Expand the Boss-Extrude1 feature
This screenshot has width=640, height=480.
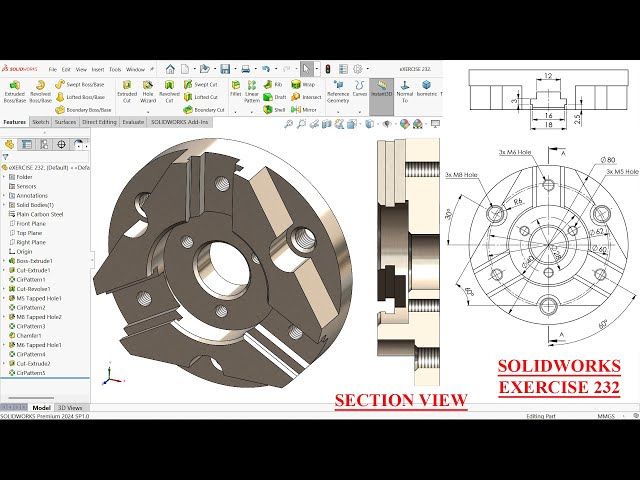pyautogui.click(x=4, y=261)
